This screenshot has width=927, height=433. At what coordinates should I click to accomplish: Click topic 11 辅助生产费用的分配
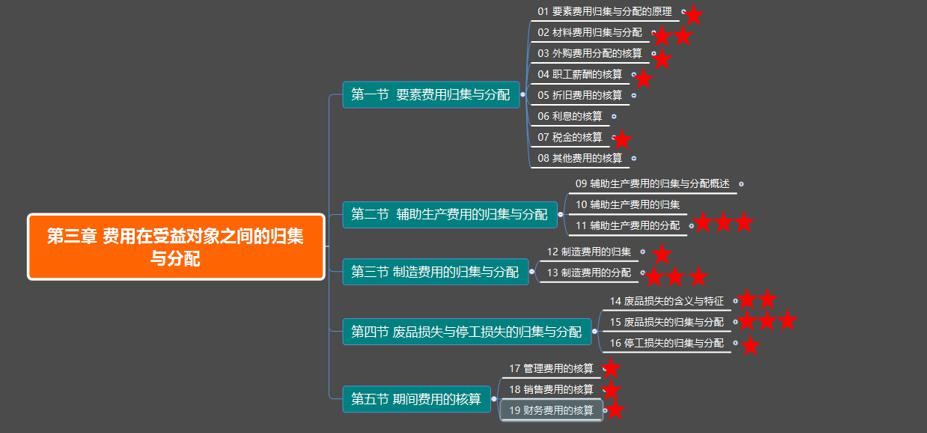pyautogui.click(x=627, y=225)
